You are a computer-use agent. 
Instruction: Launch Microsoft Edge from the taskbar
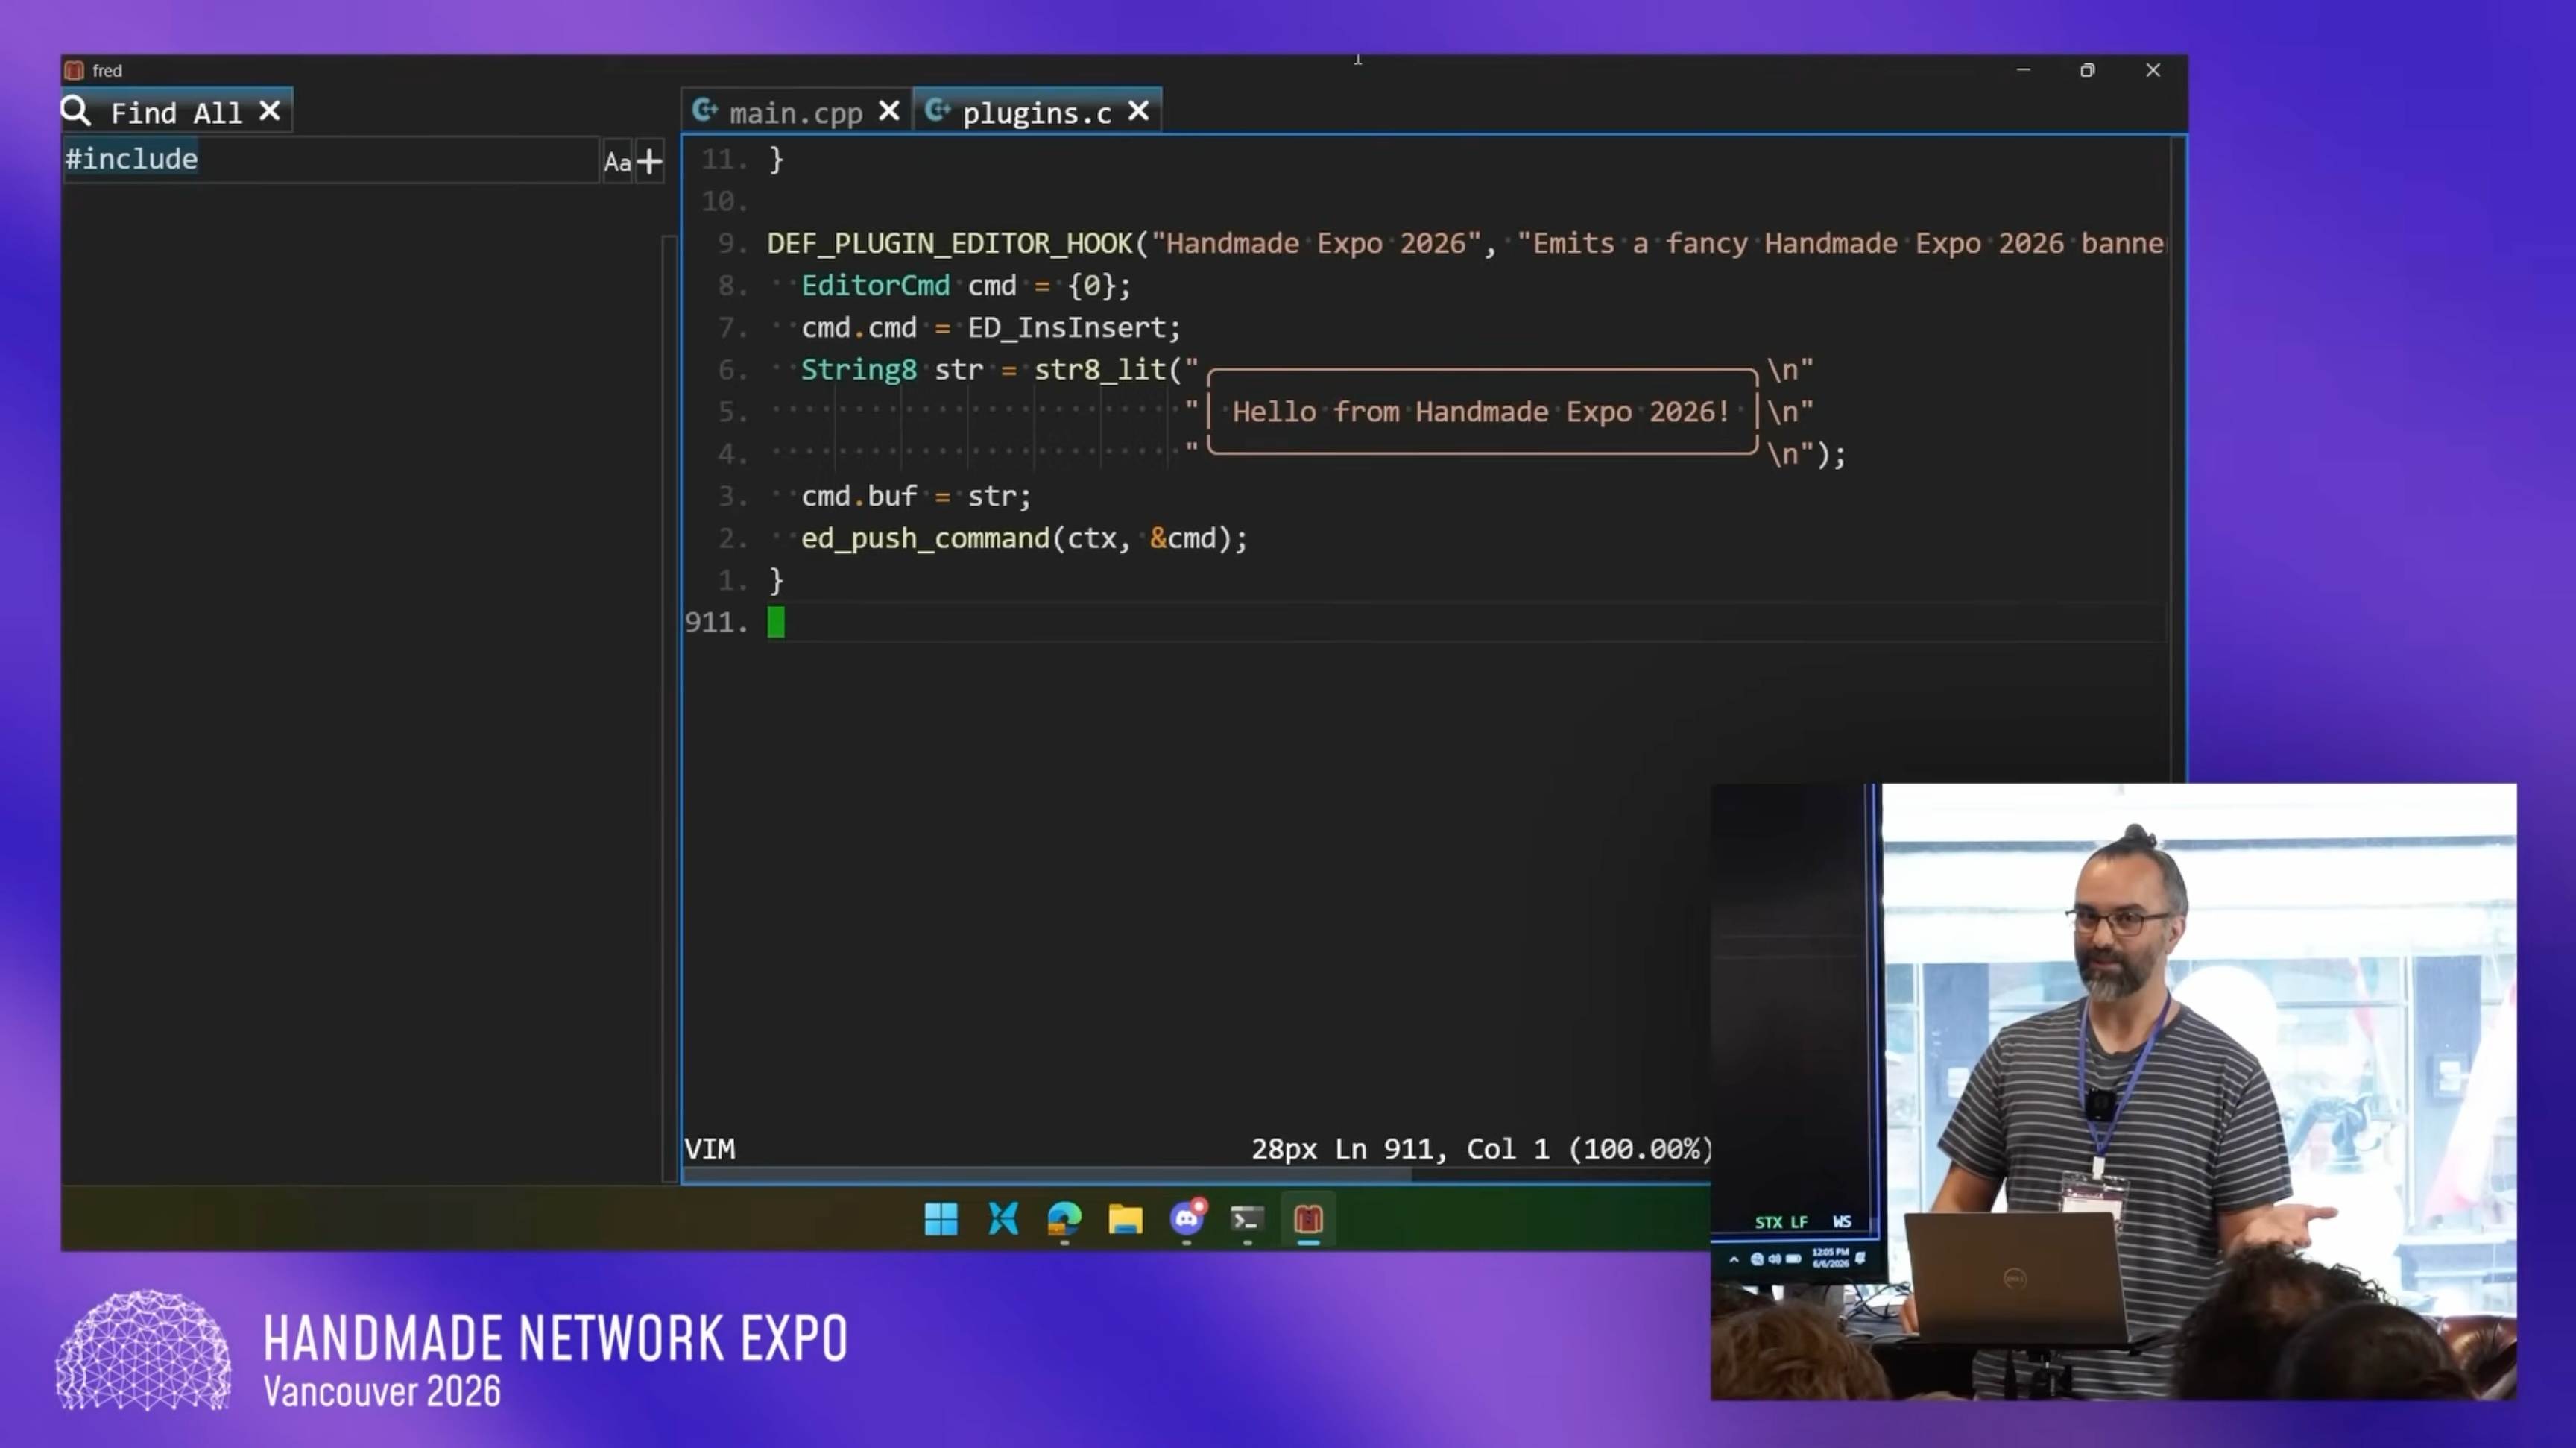[x=1064, y=1219]
